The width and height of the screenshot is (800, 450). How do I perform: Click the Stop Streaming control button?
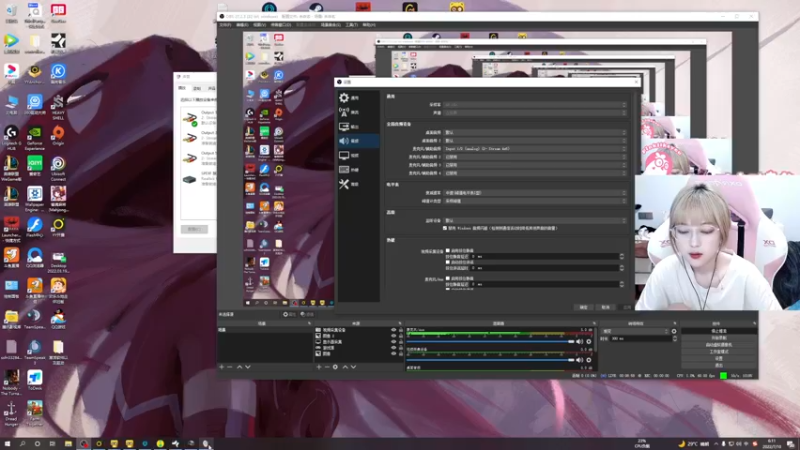click(719, 331)
